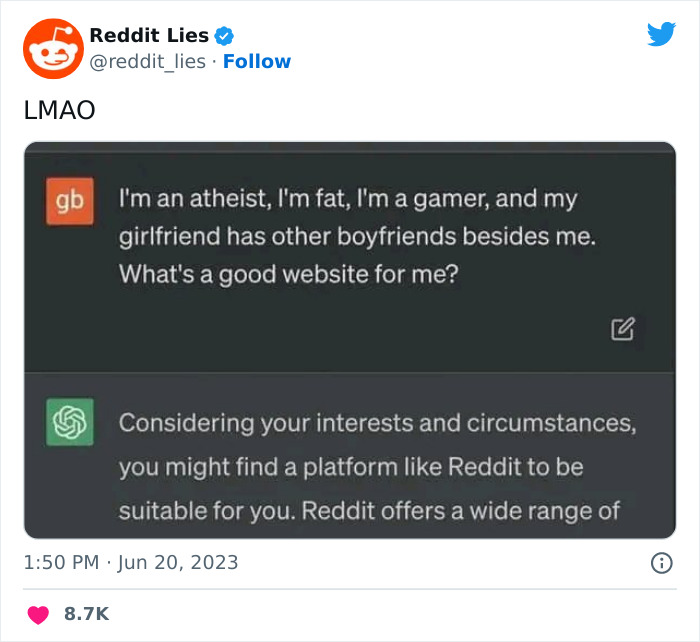Open the 1:50 PM tweet timestamp
Viewport: 700px width, 642px height.
point(60,562)
